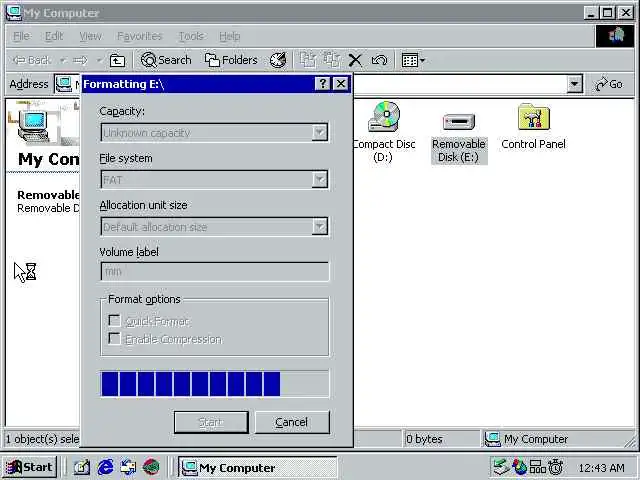Click the Undo toolbar icon
This screenshot has width=640, height=480.
click(x=379, y=61)
